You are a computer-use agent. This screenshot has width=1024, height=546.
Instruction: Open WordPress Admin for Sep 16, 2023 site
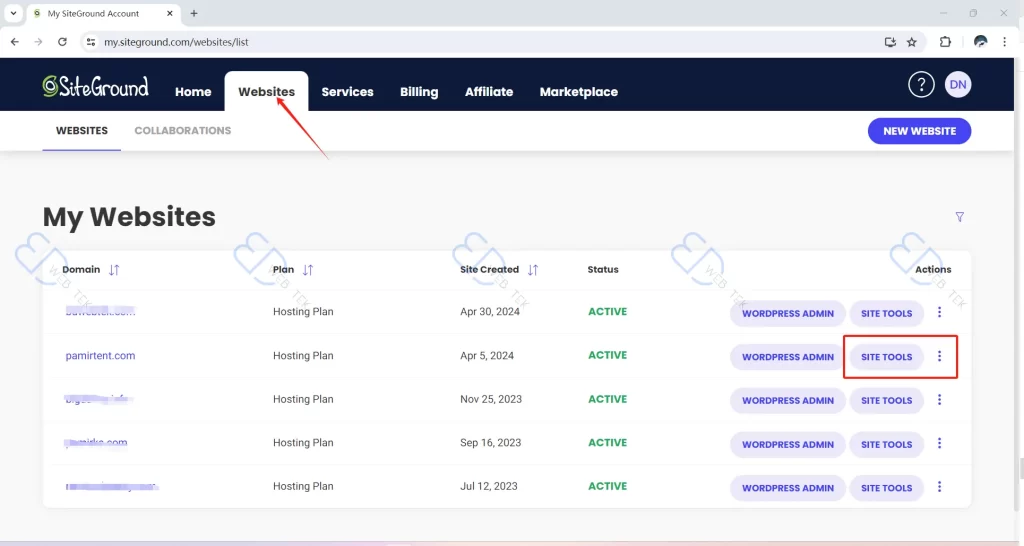[x=788, y=444]
